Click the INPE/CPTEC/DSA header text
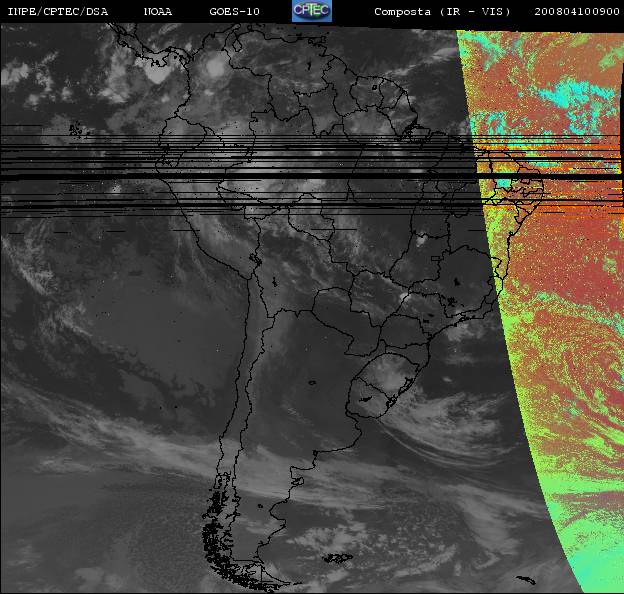This screenshot has height=594, width=624. tap(58, 12)
